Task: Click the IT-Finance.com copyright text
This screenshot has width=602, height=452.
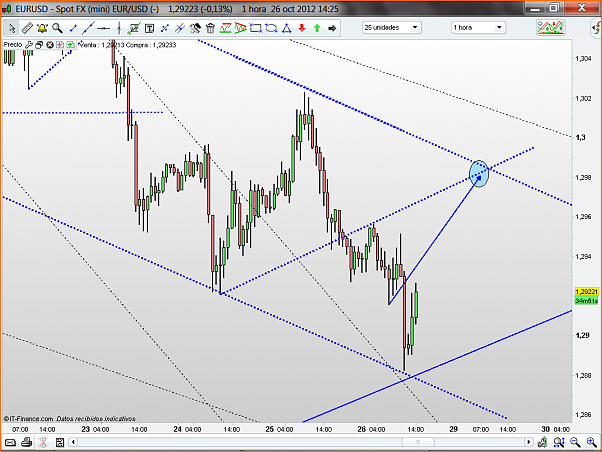Action: coord(28,419)
